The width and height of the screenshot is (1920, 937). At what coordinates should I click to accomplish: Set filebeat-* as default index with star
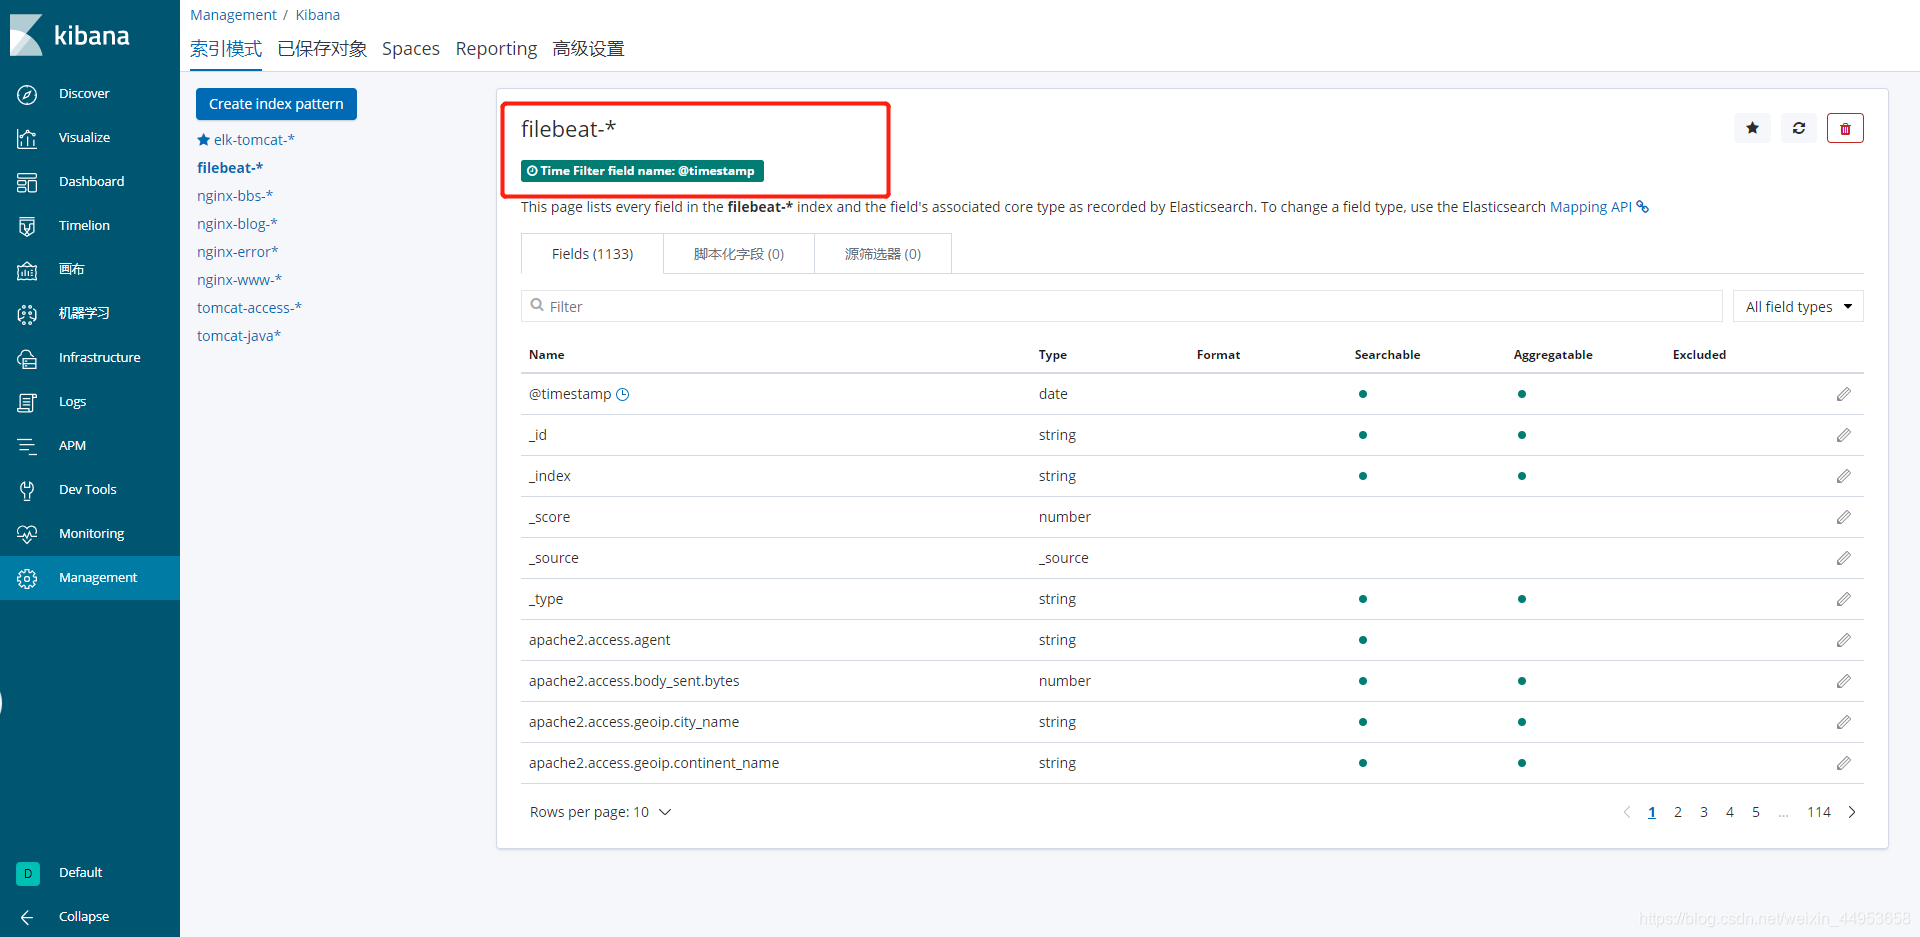coord(1752,128)
